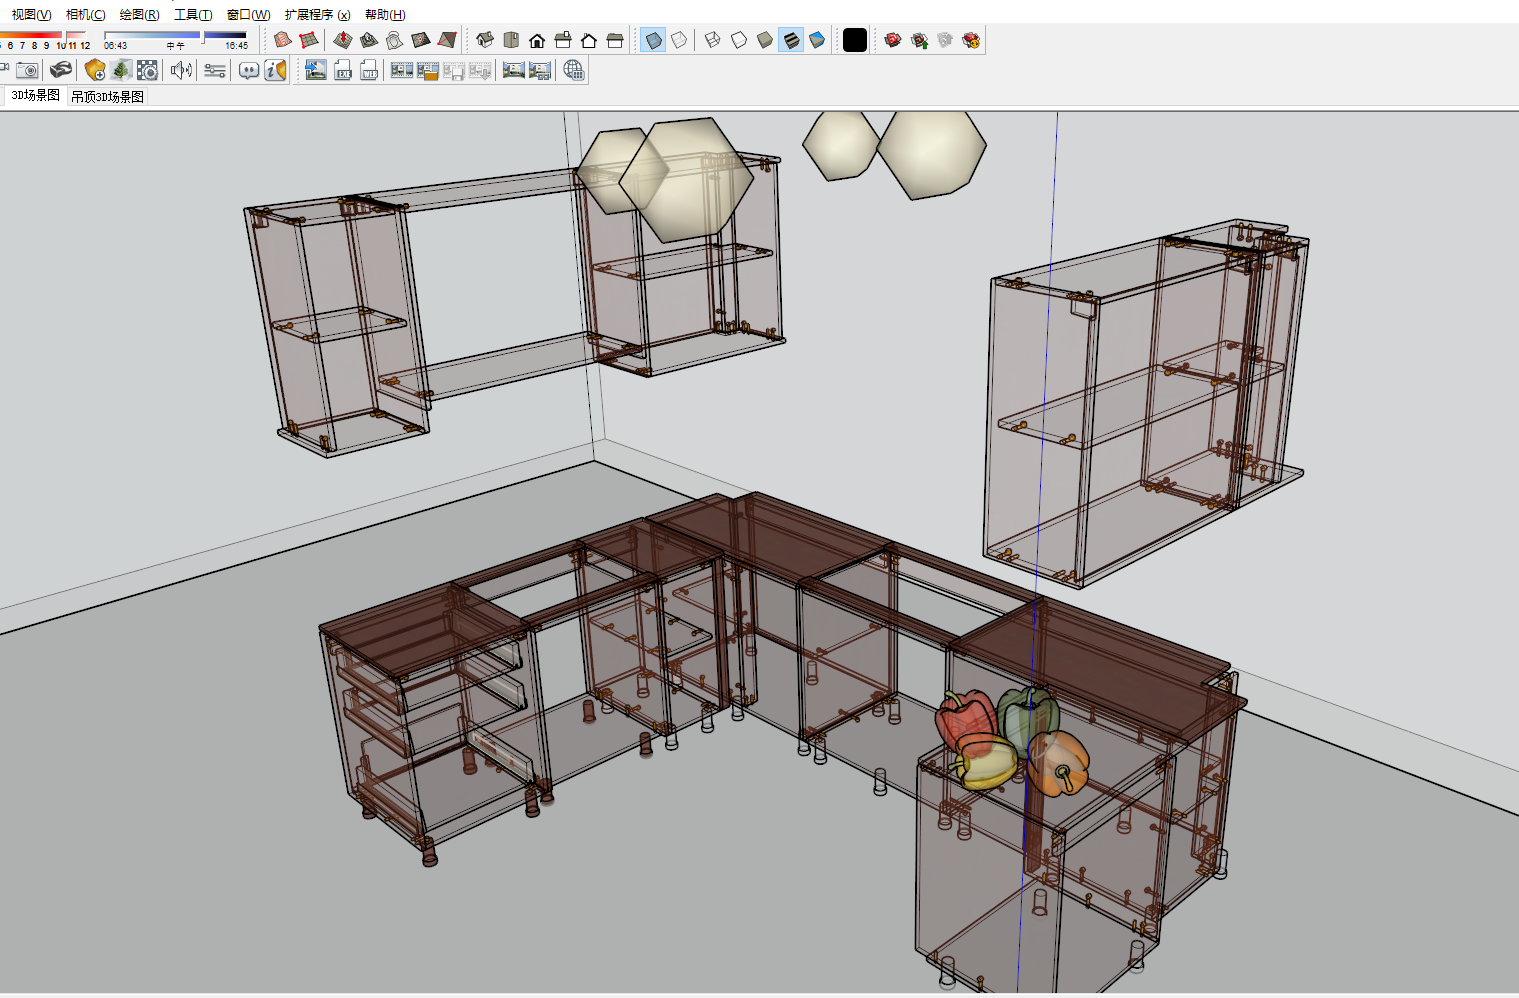Select the Shaded face style
Image resolution: width=1519 pixels, height=998 pixels.
click(763, 40)
